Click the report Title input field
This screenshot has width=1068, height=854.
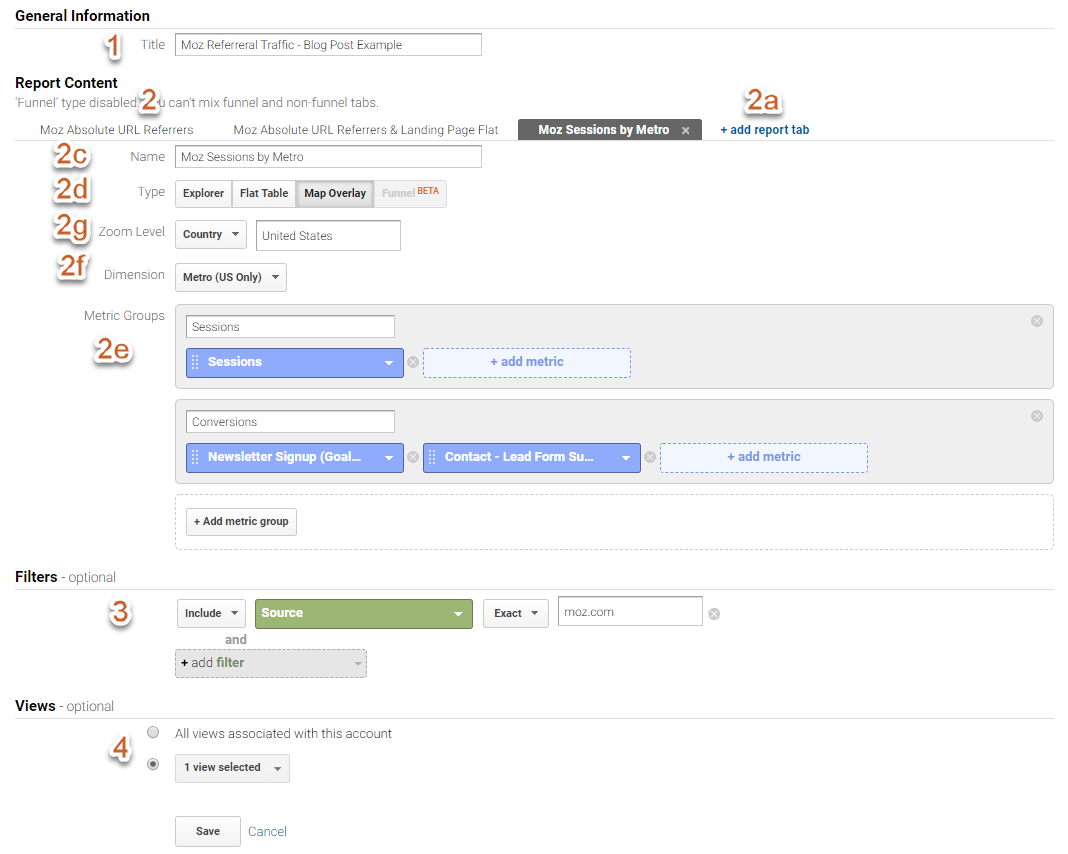pyautogui.click(x=328, y=45)
